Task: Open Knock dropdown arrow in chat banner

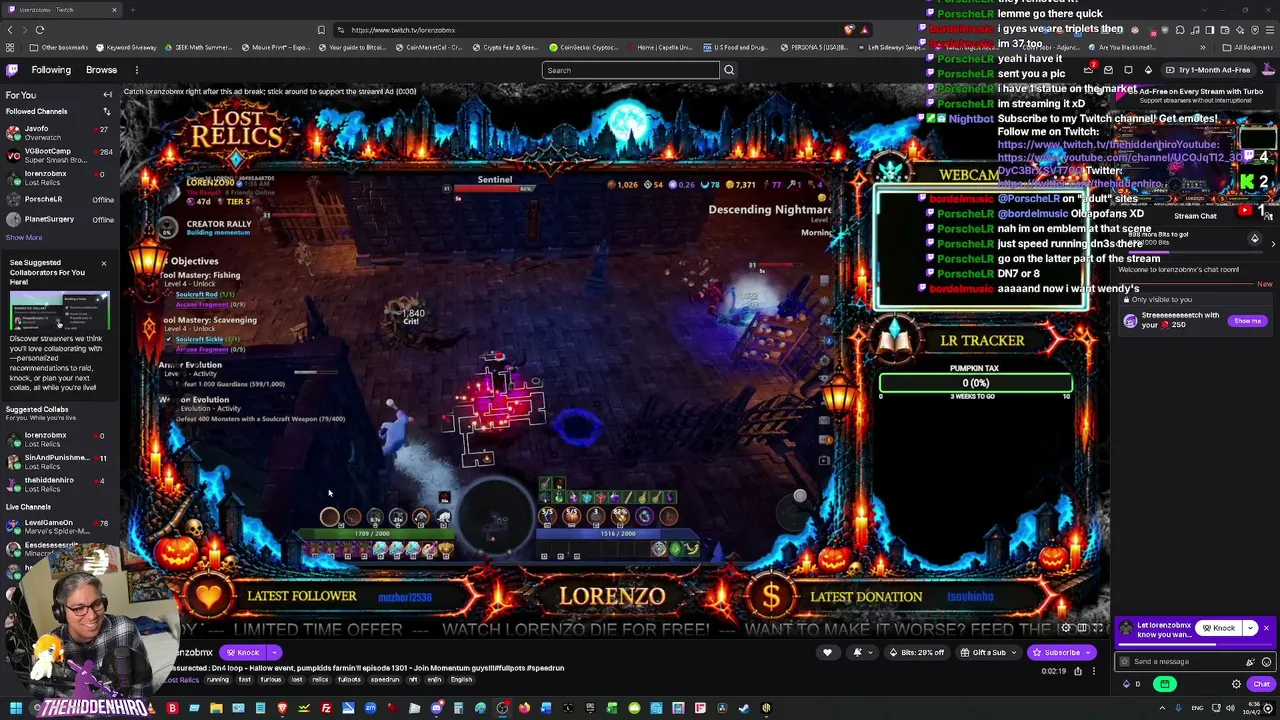Action: pyautogui.click(x=1250, y=628)
